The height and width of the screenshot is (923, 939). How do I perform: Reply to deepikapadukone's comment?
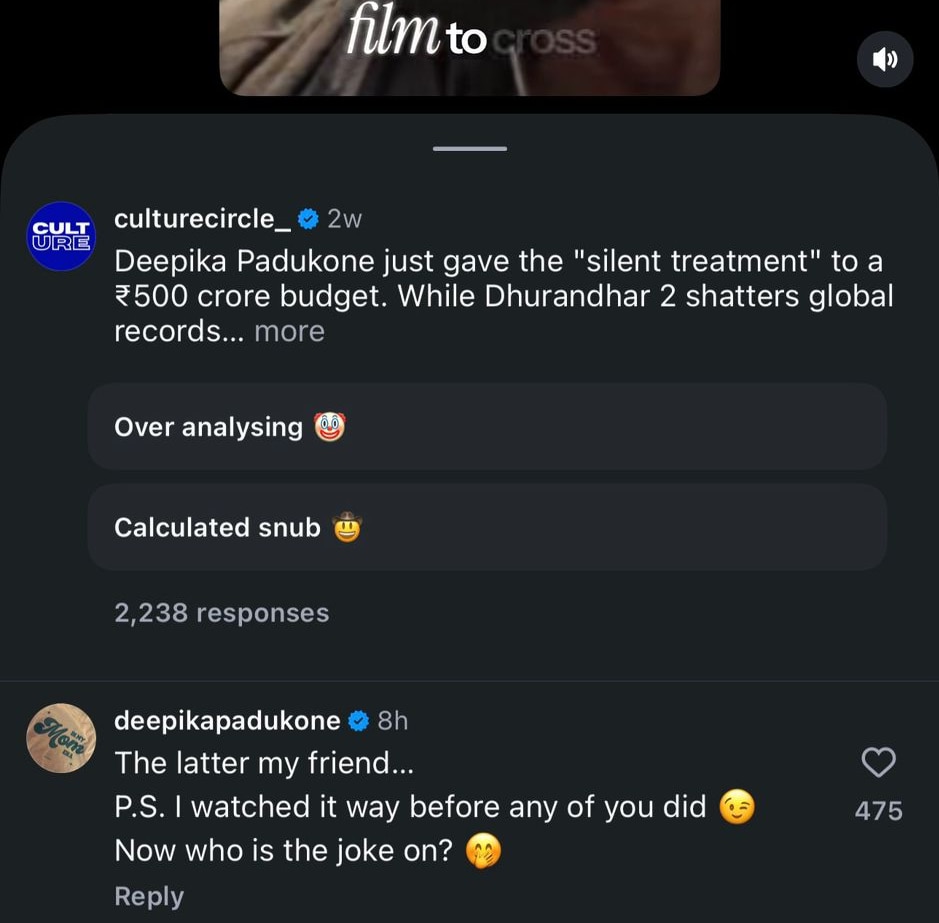pyautogui.click(x=149, y=896)
